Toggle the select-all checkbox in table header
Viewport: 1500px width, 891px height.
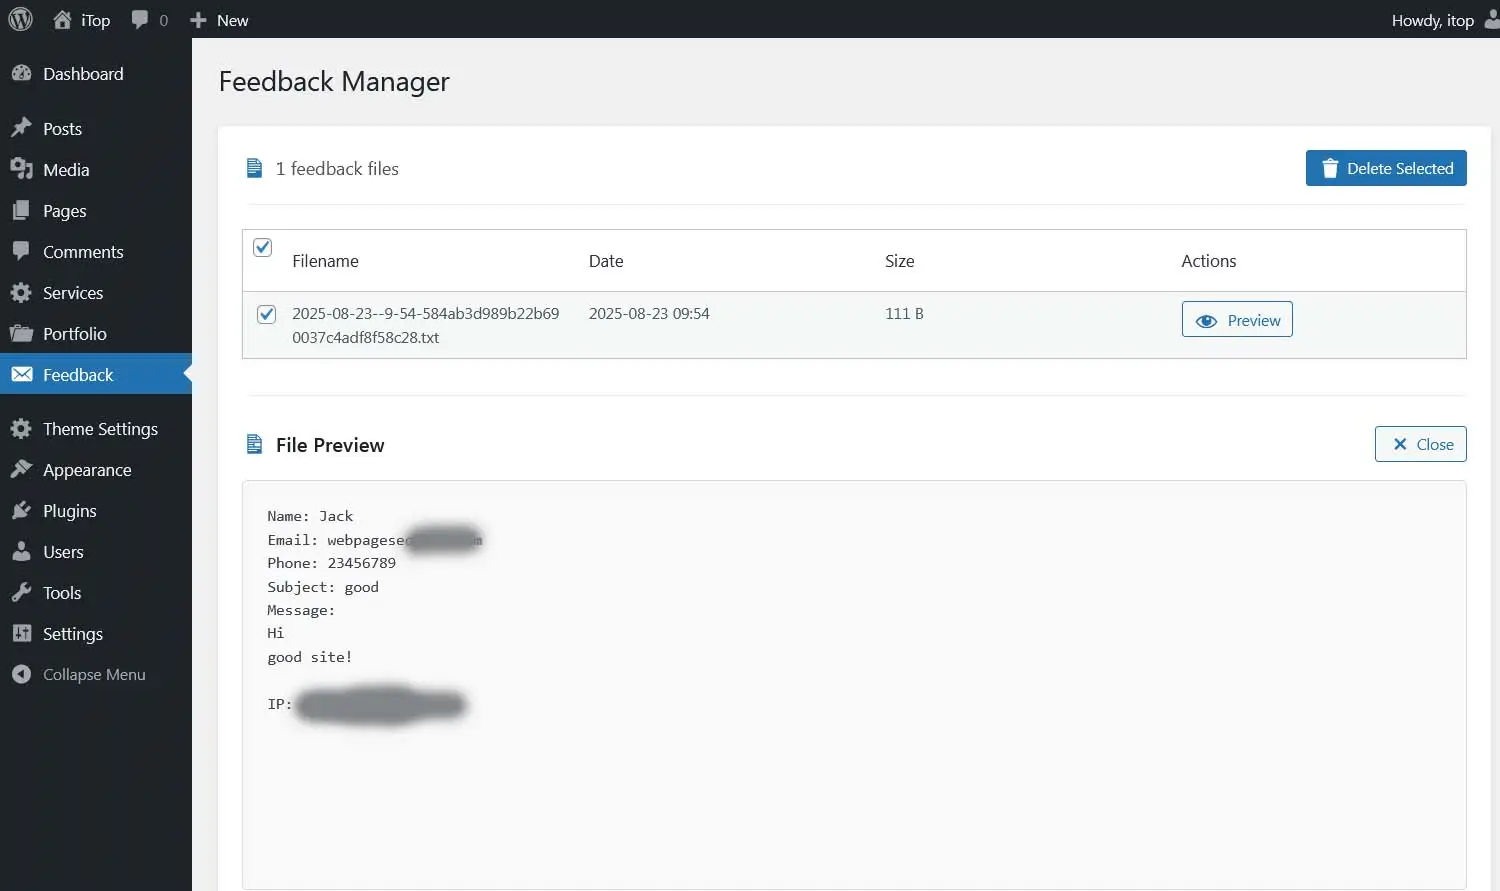[263, 247]
